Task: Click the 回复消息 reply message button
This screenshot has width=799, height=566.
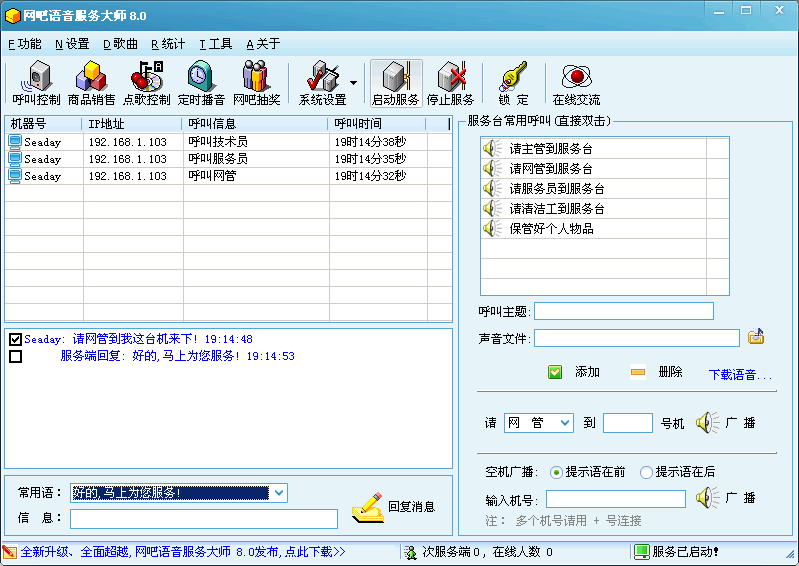Action: point(394,507)
